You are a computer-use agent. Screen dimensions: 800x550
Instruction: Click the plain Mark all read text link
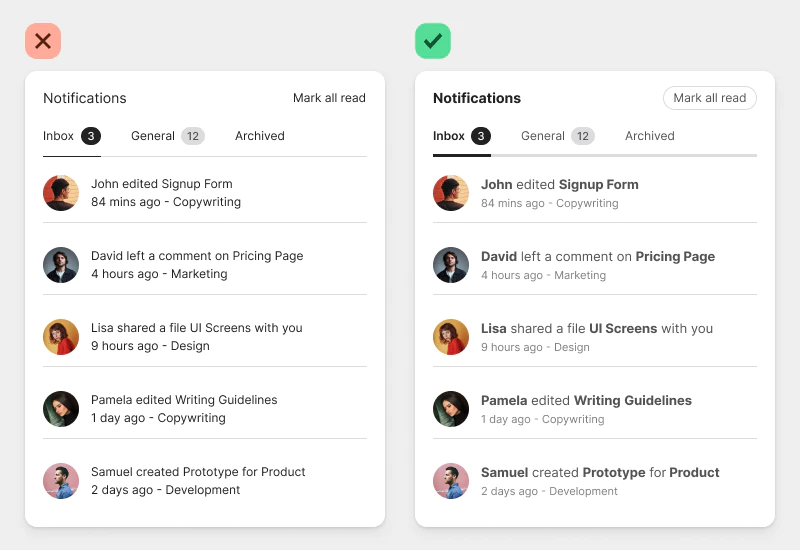[x=329, y=97]
